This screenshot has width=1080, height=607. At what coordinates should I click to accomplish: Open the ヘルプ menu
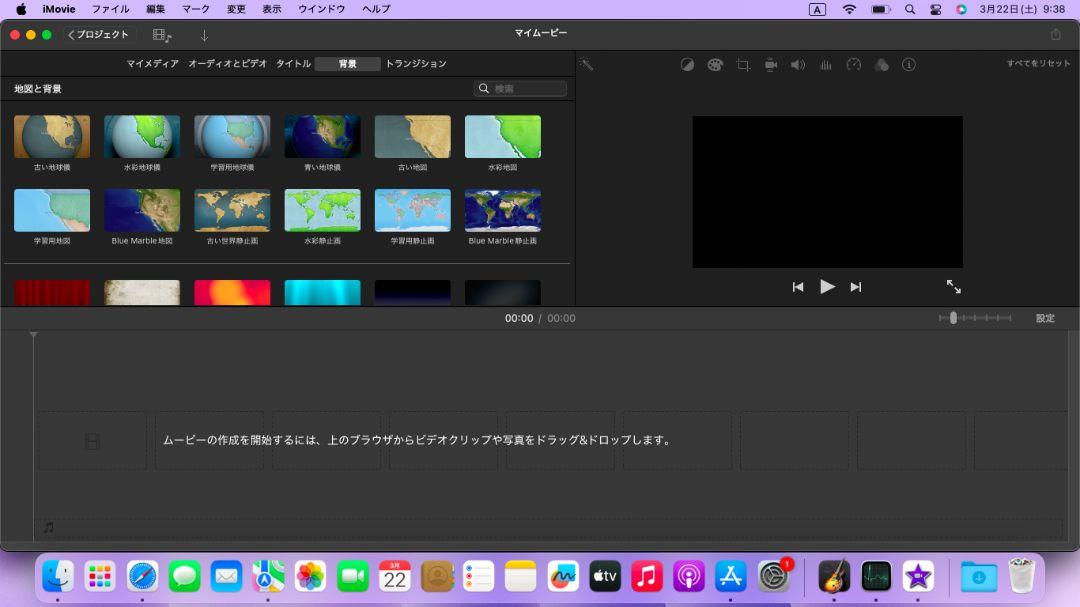(x=376, y=9)
